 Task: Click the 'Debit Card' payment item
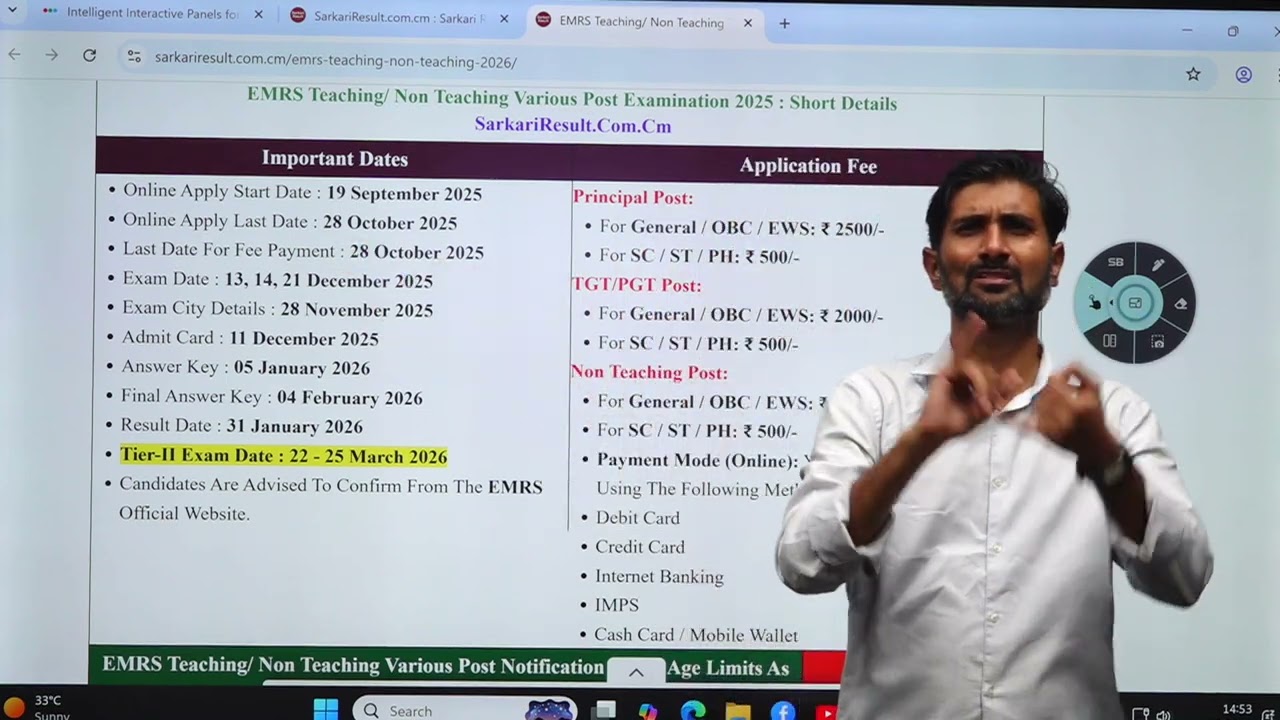pyautogui.click(x=638, y=518)
